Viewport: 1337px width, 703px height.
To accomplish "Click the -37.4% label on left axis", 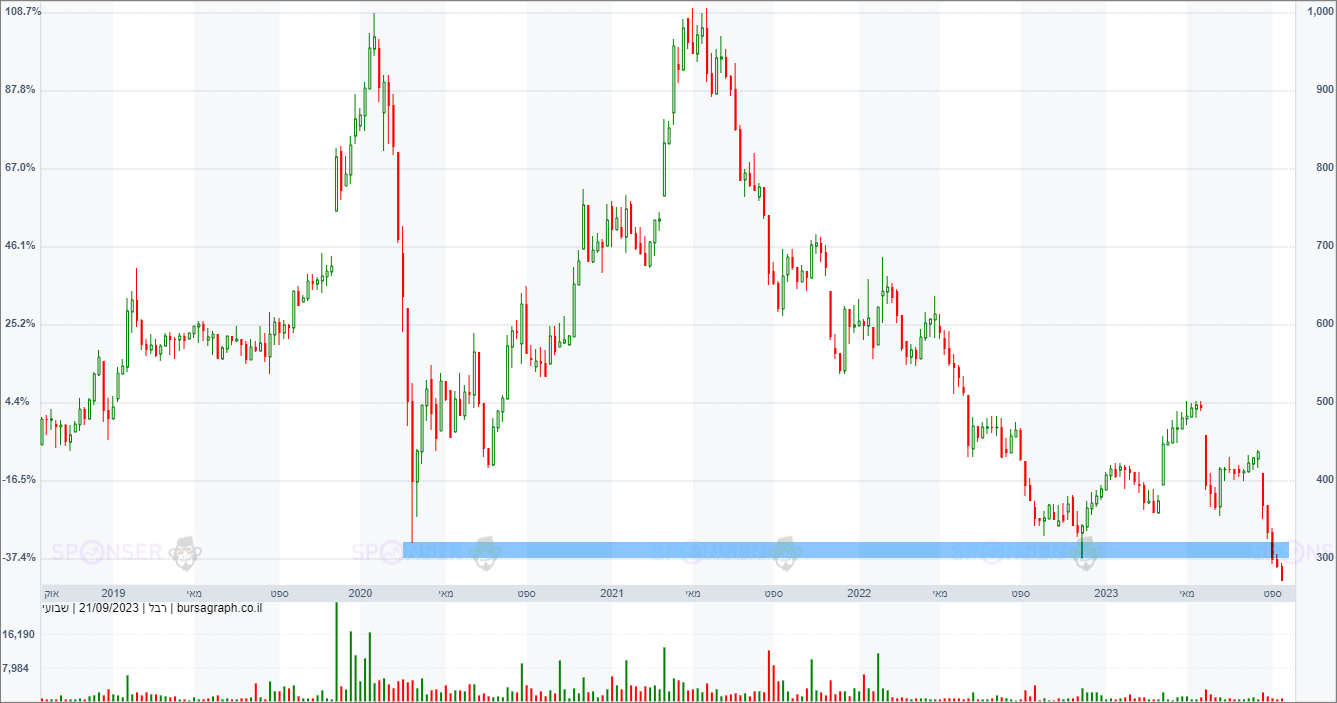I will pos(20,558).
